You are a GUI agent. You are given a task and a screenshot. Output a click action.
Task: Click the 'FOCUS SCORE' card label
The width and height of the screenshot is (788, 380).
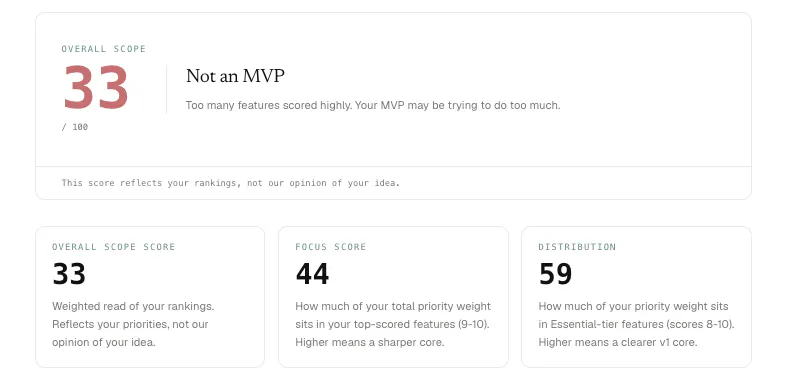(331, 247)
